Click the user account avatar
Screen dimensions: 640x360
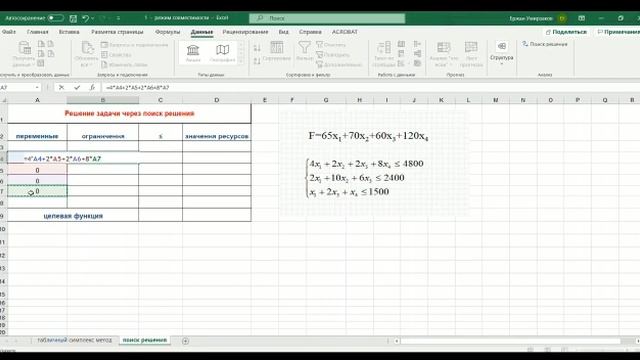click(562, 18)
